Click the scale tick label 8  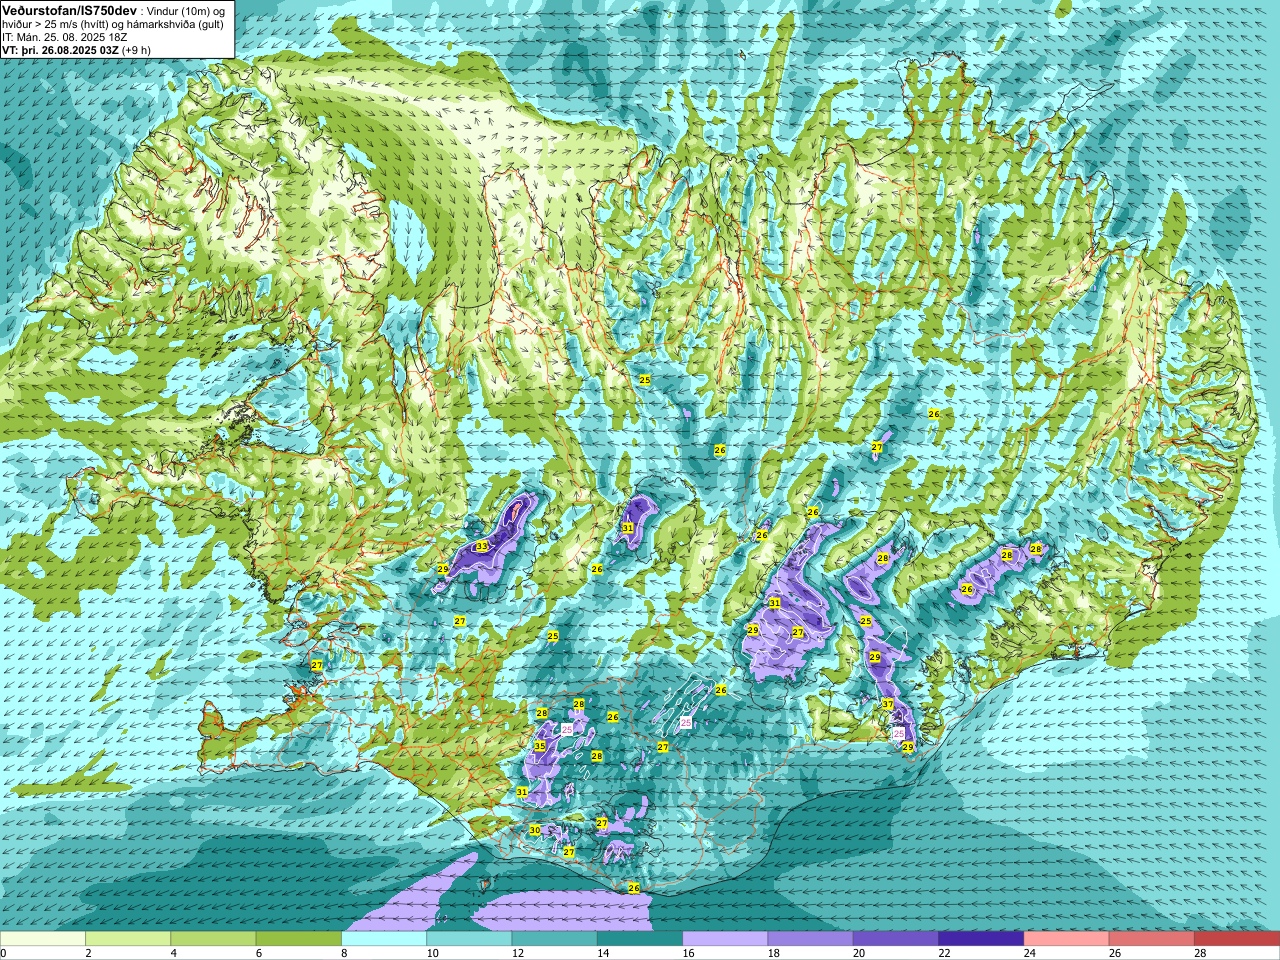(x=345, y=953)
